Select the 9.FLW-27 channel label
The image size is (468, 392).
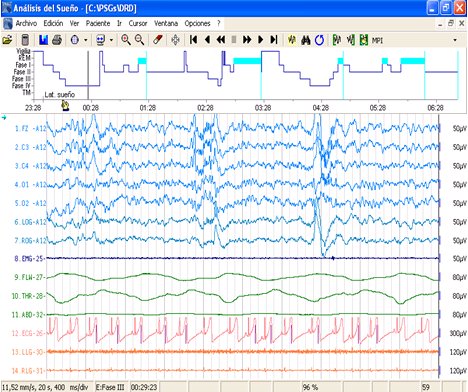[x=29, y=277]
